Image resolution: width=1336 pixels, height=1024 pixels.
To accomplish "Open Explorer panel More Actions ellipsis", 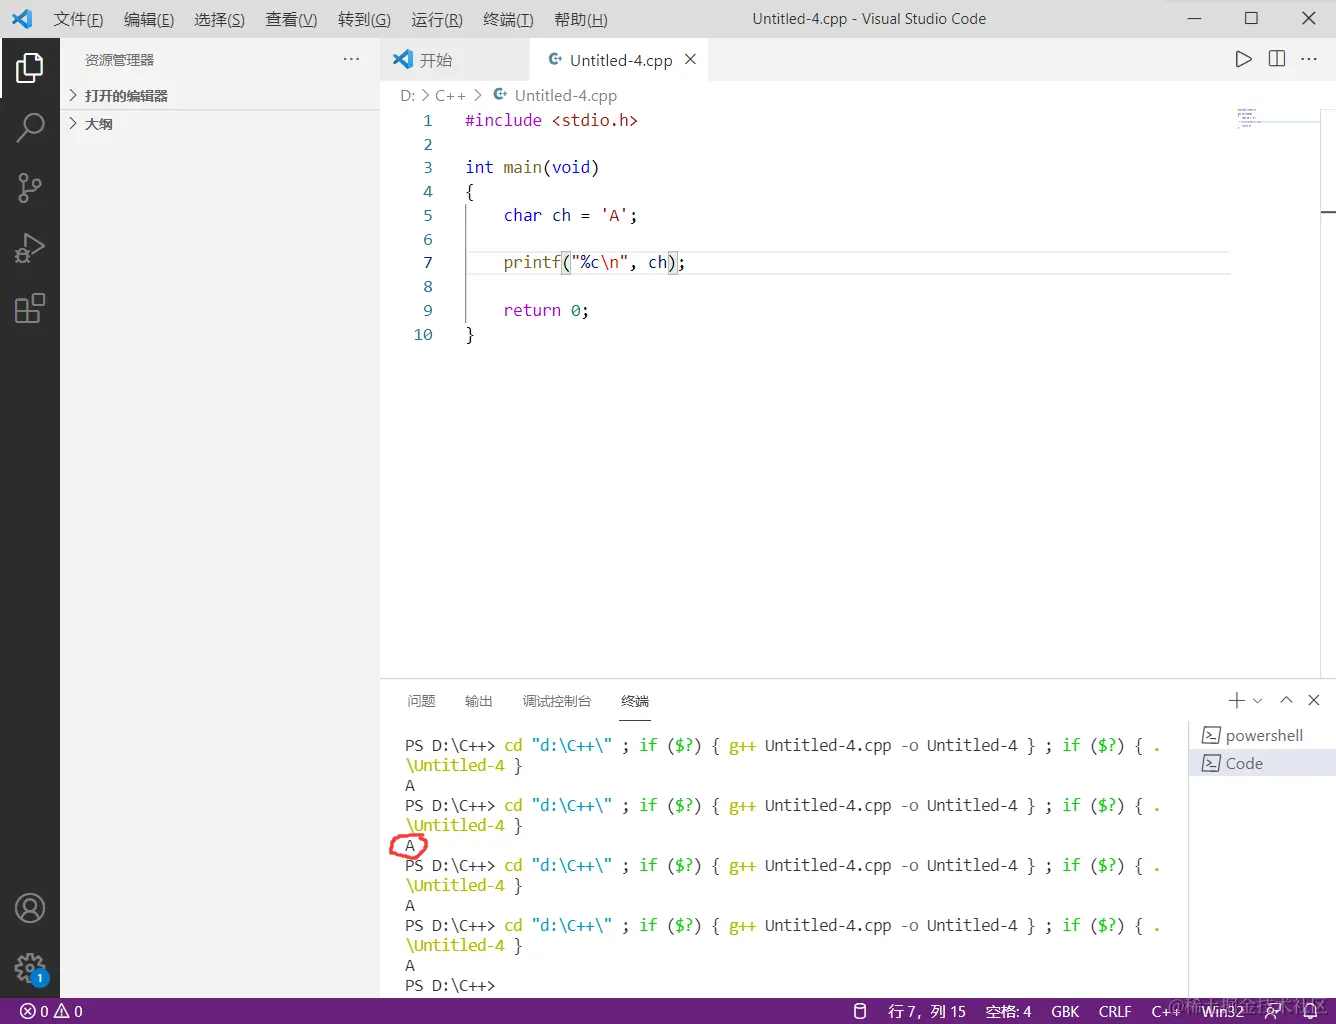I will [351, 59].
